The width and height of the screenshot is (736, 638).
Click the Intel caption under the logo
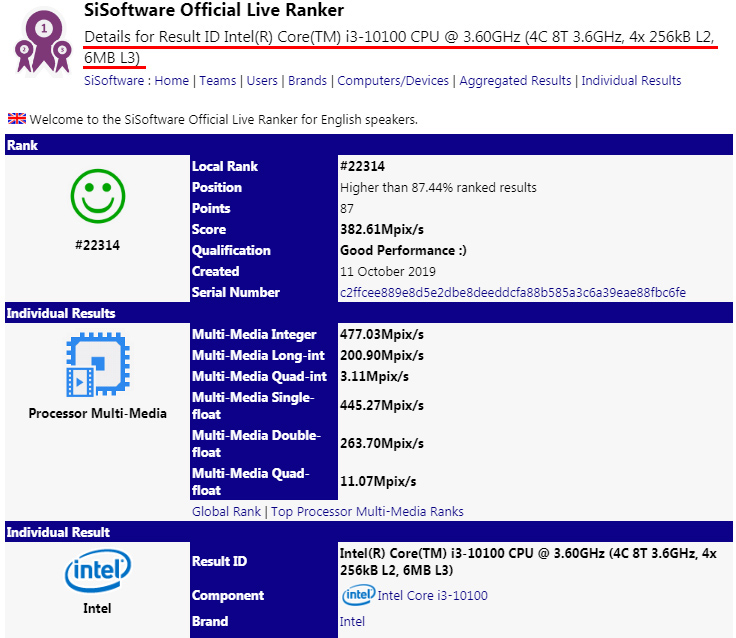(97, 608)
